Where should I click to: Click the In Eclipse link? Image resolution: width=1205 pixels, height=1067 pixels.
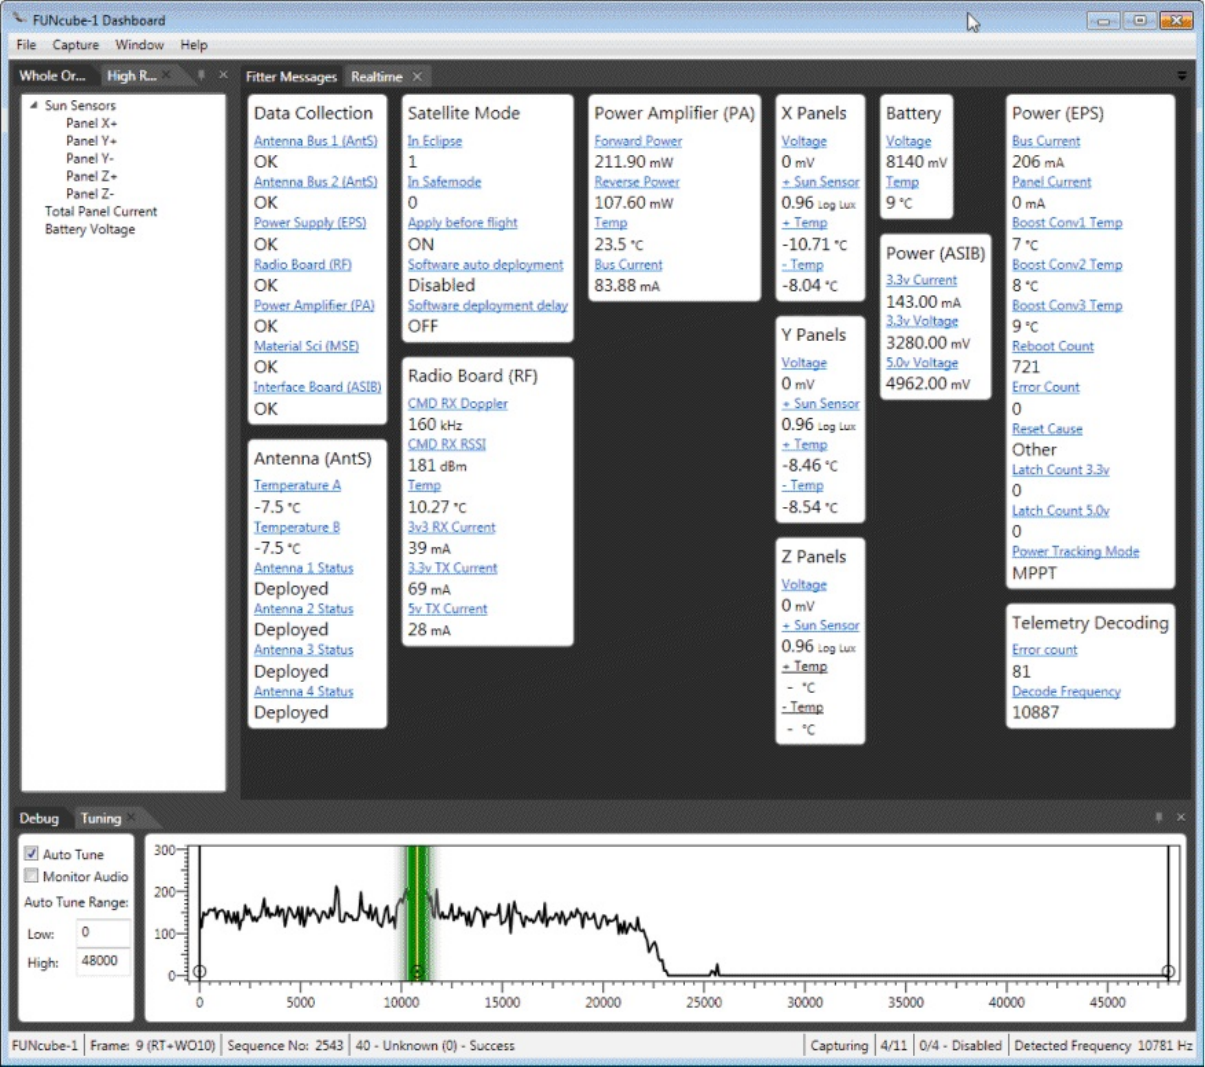pos(435,141)
